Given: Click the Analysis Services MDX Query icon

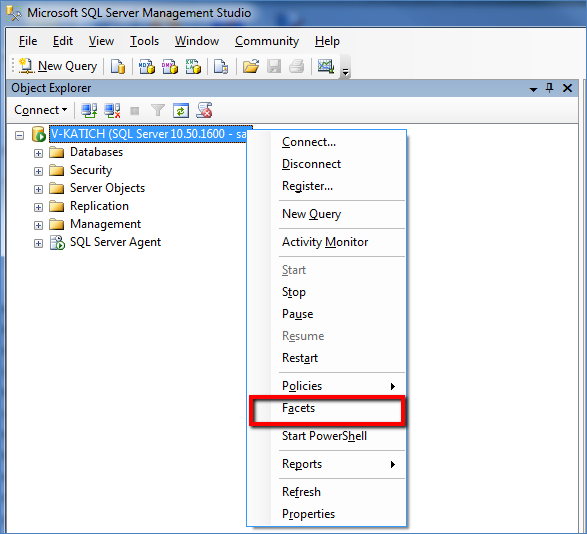Looking at the screenshot, I should [147, 67].
